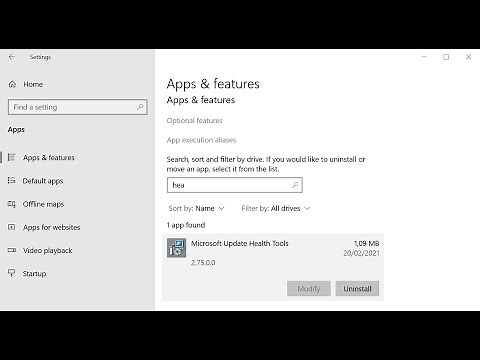Viewport: 480px width, 360px height.
Task: Open the Sort by Name dropdown
Action: (197, 208)
